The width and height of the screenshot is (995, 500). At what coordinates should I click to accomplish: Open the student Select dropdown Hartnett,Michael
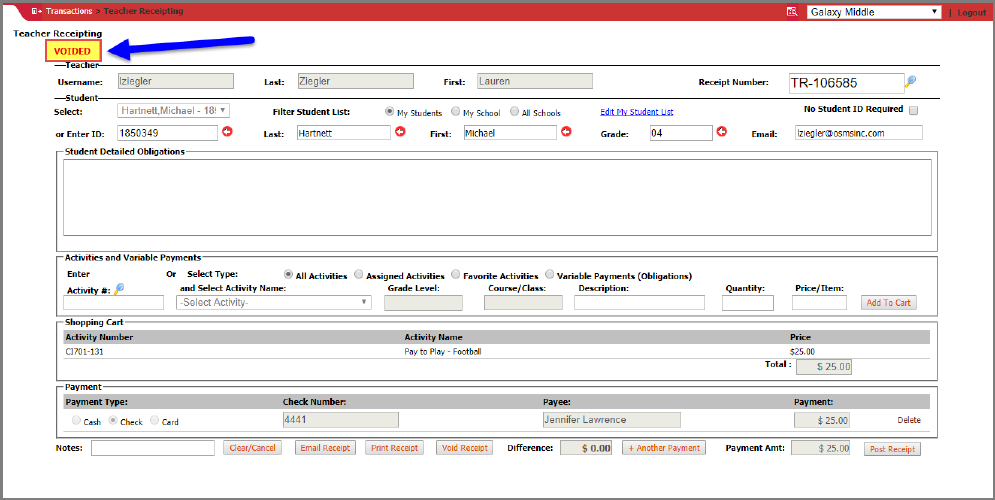[173, 110]
